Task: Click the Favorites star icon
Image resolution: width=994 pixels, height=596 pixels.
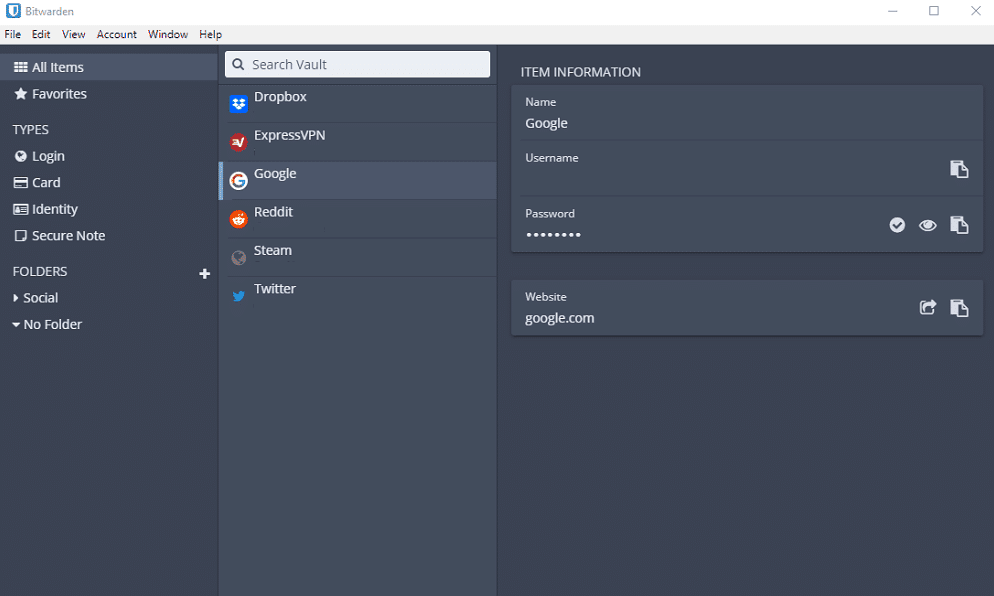Action: pyautogui.click(x=20, y=94)
